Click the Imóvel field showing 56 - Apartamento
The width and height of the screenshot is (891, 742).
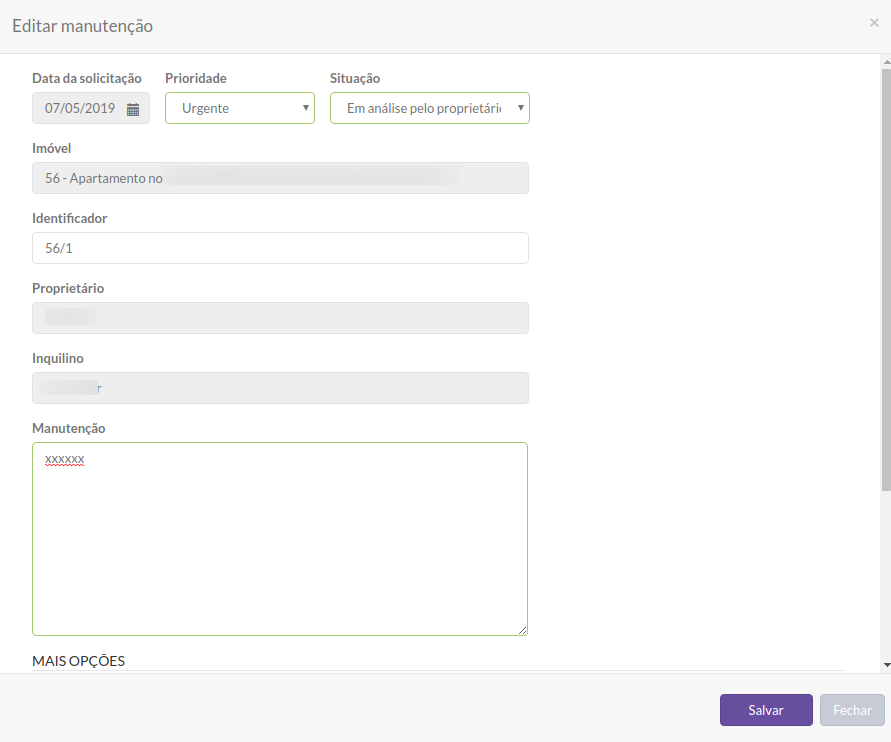tap(280, 178)
